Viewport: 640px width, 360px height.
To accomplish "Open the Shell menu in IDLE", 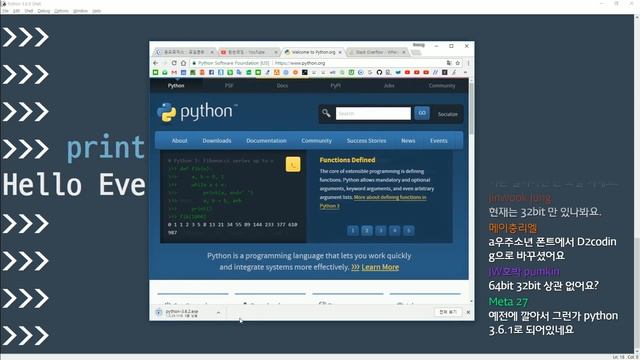I will (x=29, y=11).
